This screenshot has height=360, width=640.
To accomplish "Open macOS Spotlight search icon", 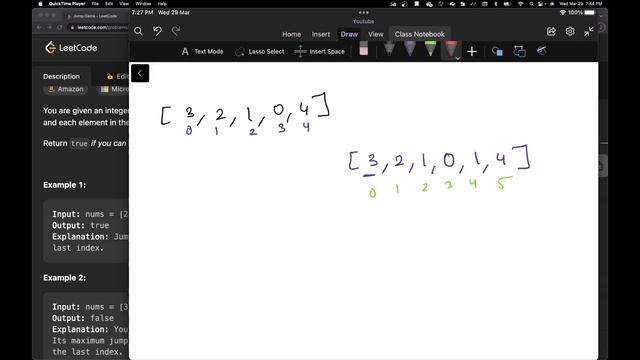I will [531, 4].
